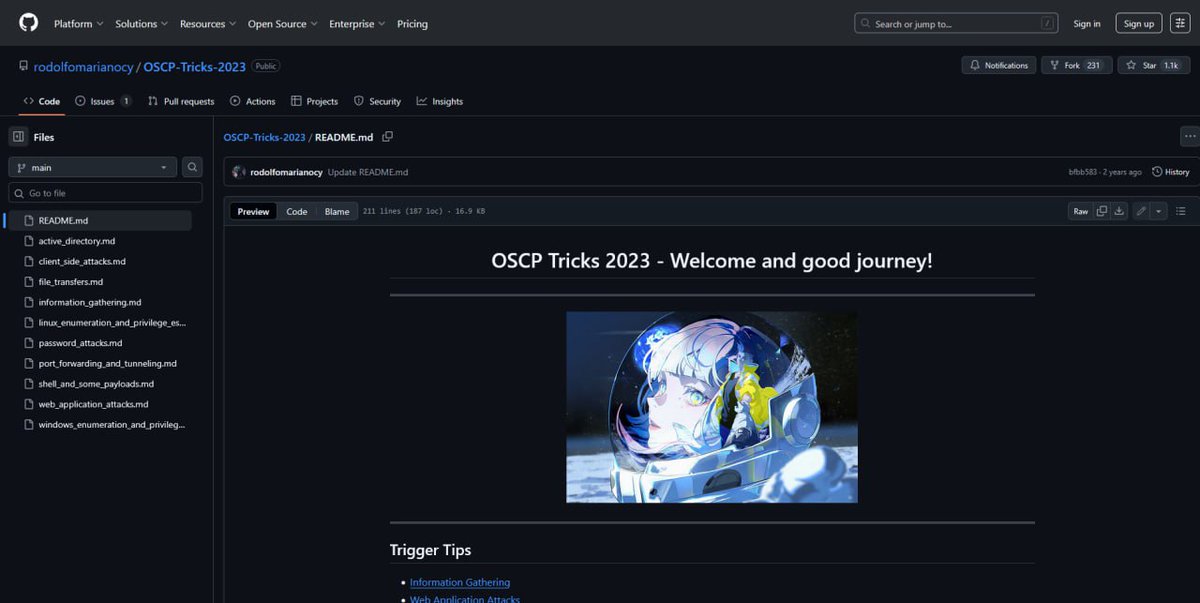Image resolution: width=1200 pixels, height=603 pixels.
Task: Copy path icon next to README.md
Action: (388, 137)
